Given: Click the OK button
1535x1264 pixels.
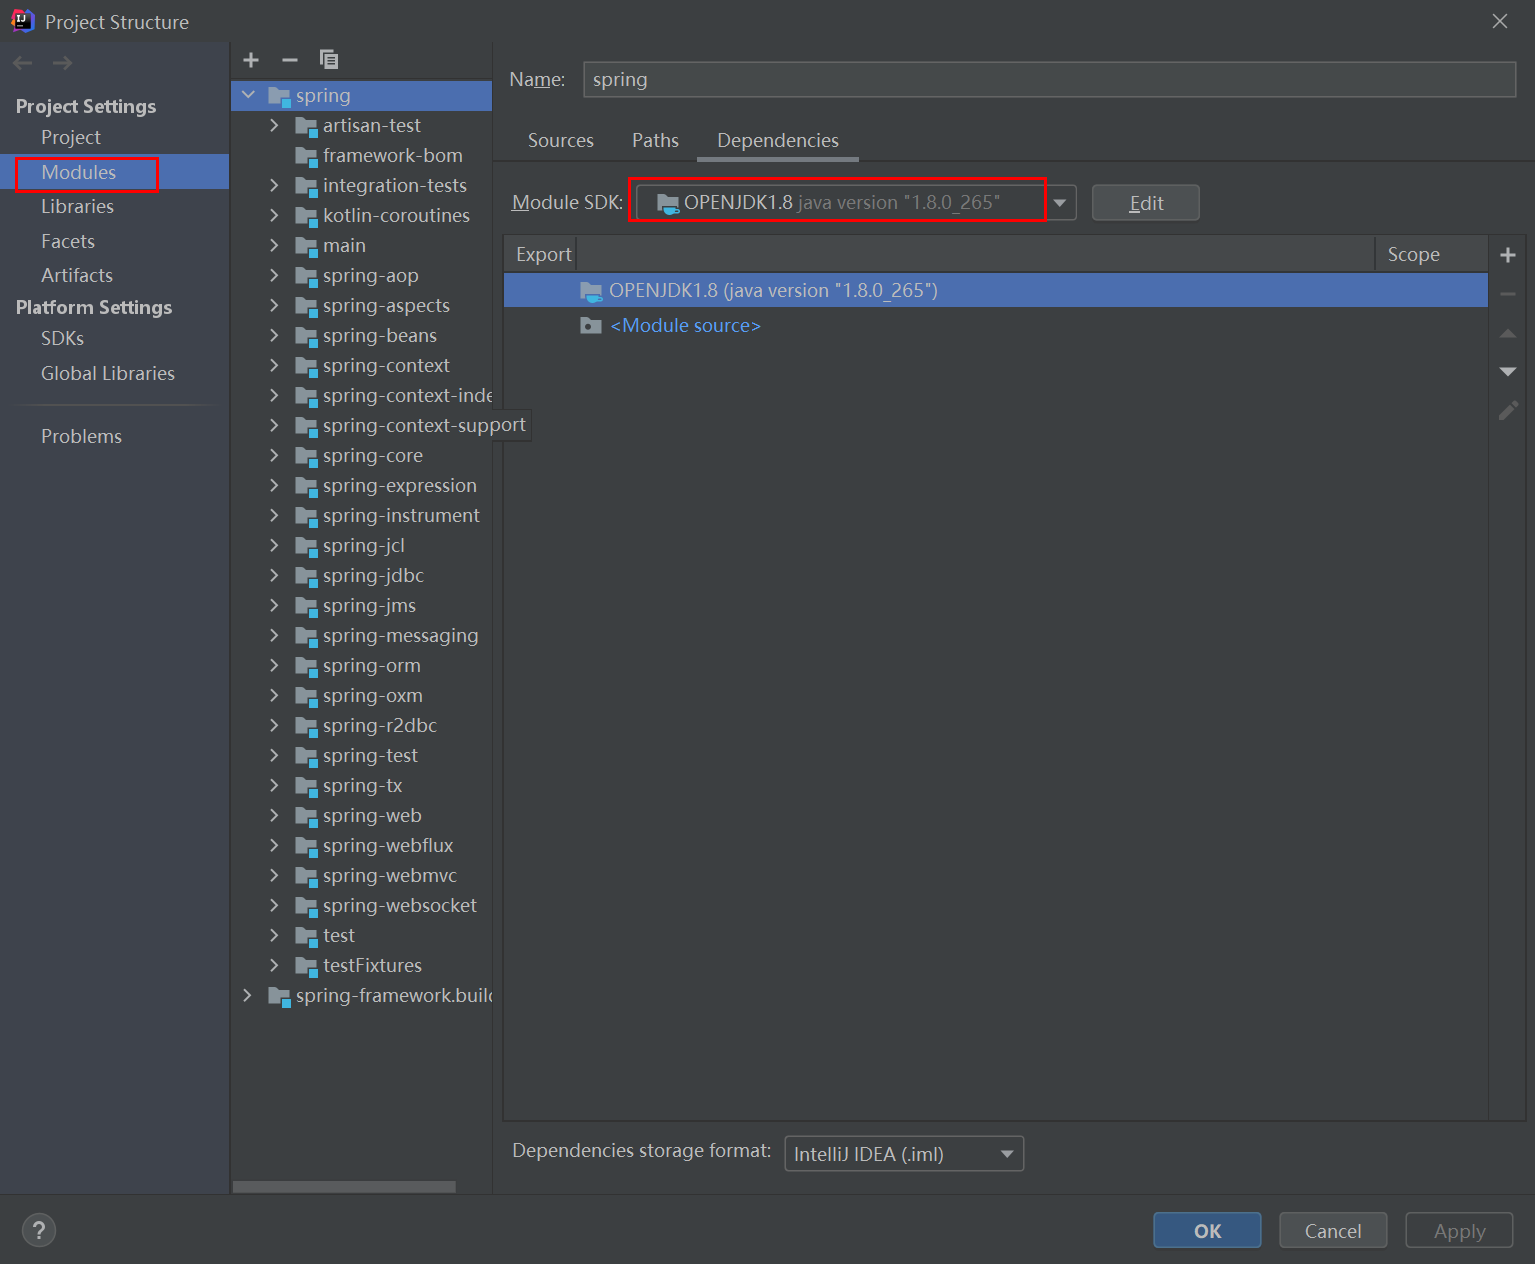Looking at the screenshot, I should 1207,1230.
